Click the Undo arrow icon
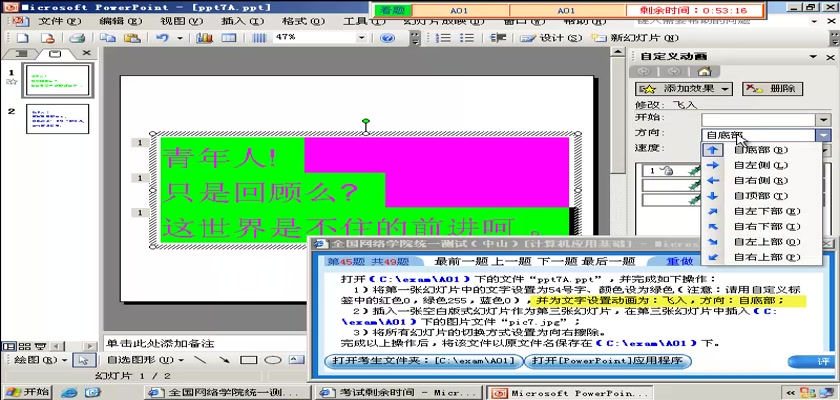This screenshot has height=400, width=840. pyautogui.click(x=162, y=37)
